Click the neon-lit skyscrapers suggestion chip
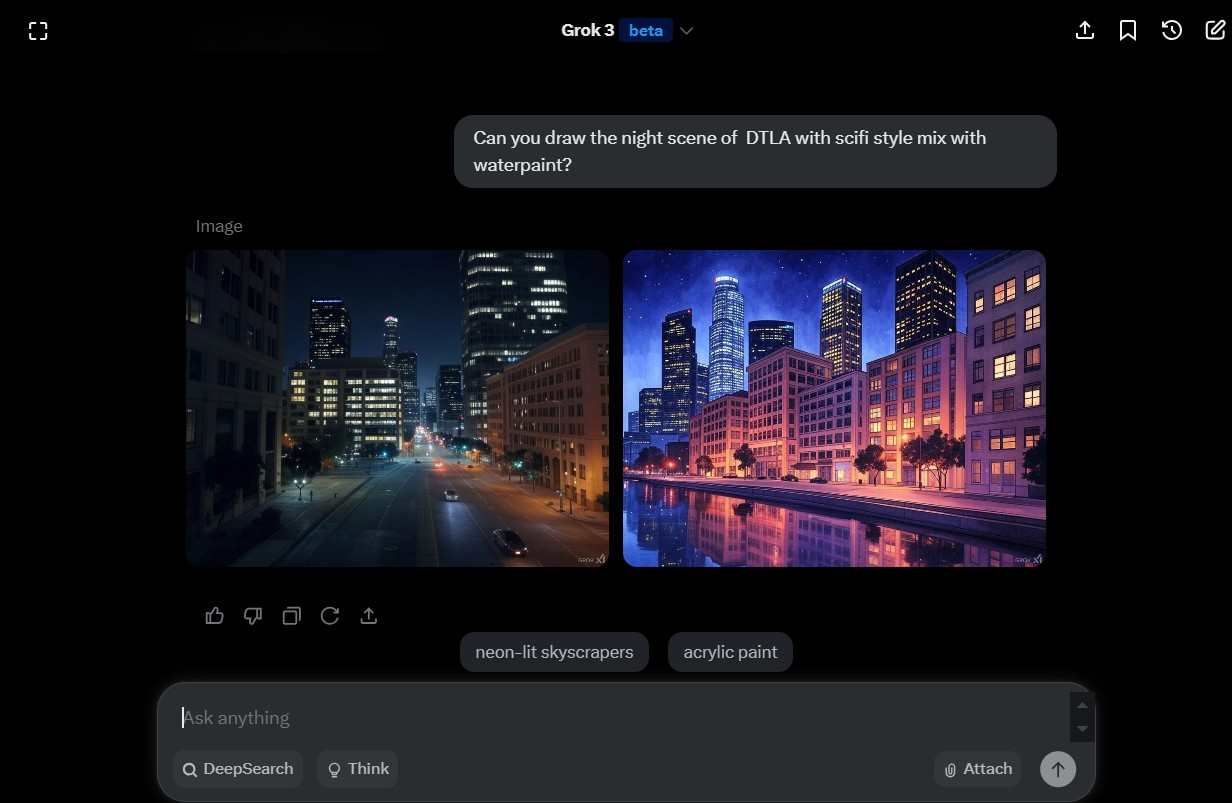Viewport: 1232px width, 803px height. [554, 651]
